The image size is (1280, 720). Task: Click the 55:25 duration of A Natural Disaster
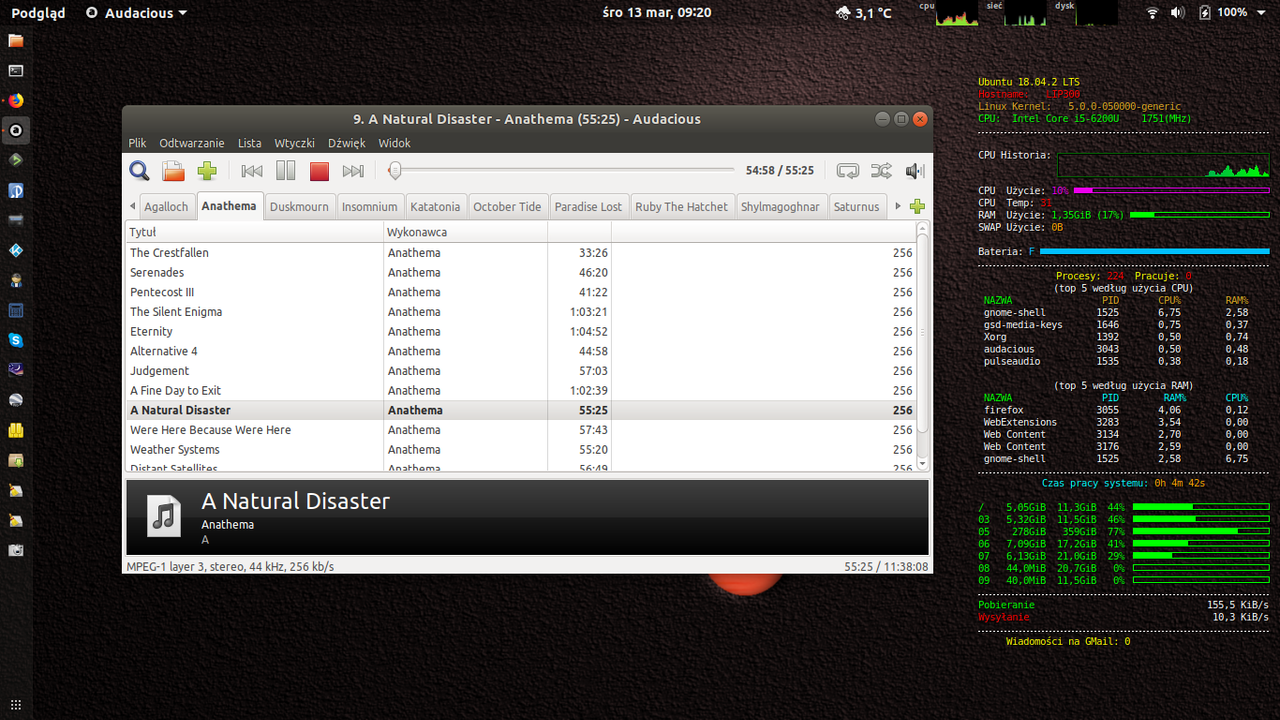click(593, 410)
